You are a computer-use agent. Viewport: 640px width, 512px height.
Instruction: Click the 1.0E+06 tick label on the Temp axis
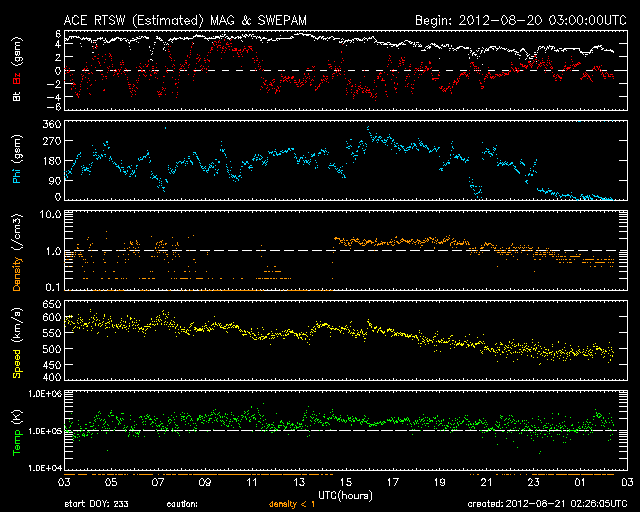pos(45,394)
